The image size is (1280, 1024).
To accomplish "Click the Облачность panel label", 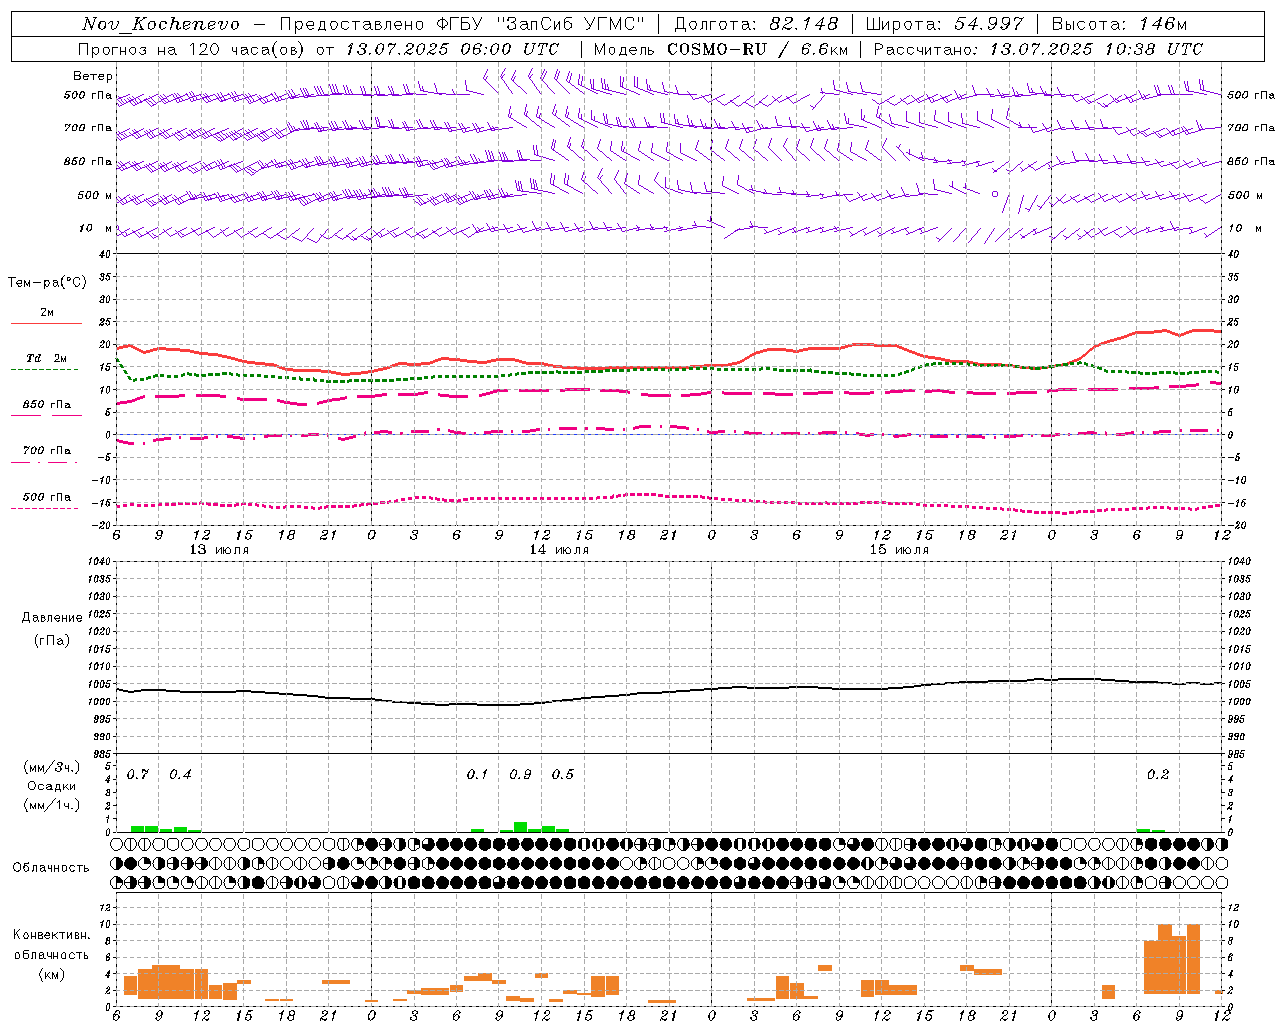I will click(x=51, y=868).
